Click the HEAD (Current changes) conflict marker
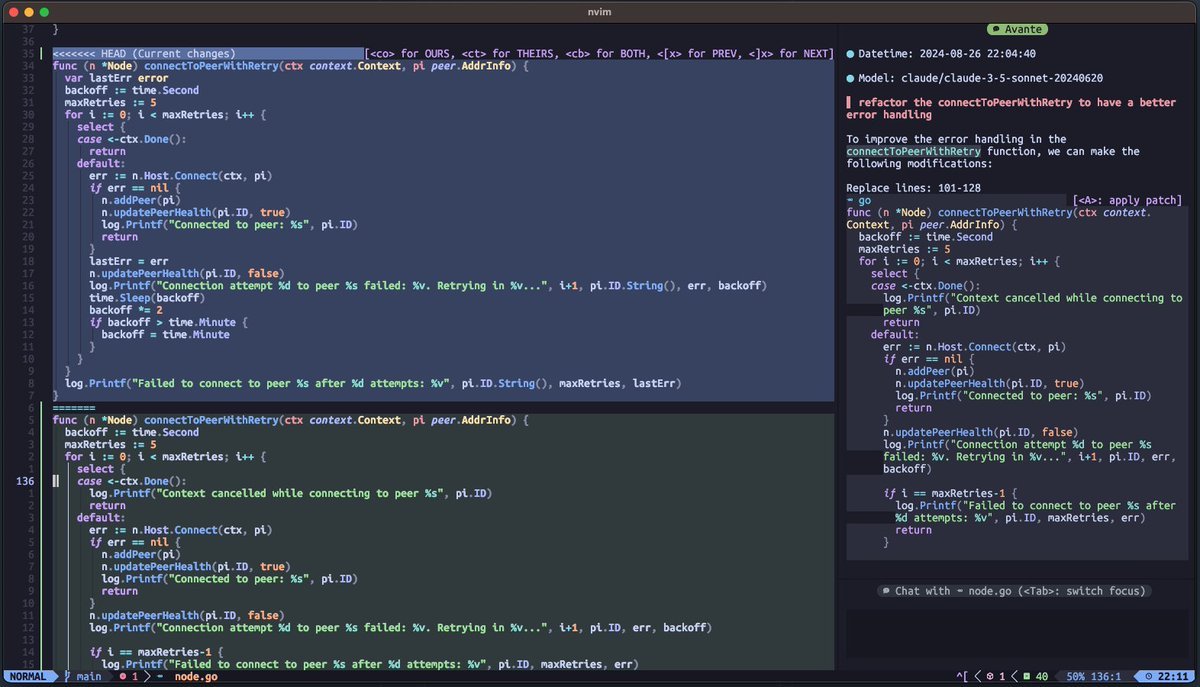The image size is (1200, 687). pyautogui.click(x=144, y=53)
